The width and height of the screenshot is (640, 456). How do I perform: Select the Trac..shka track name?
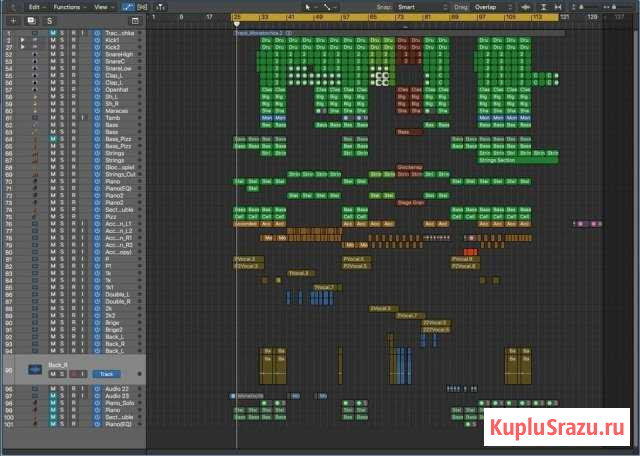click(120, 33)
